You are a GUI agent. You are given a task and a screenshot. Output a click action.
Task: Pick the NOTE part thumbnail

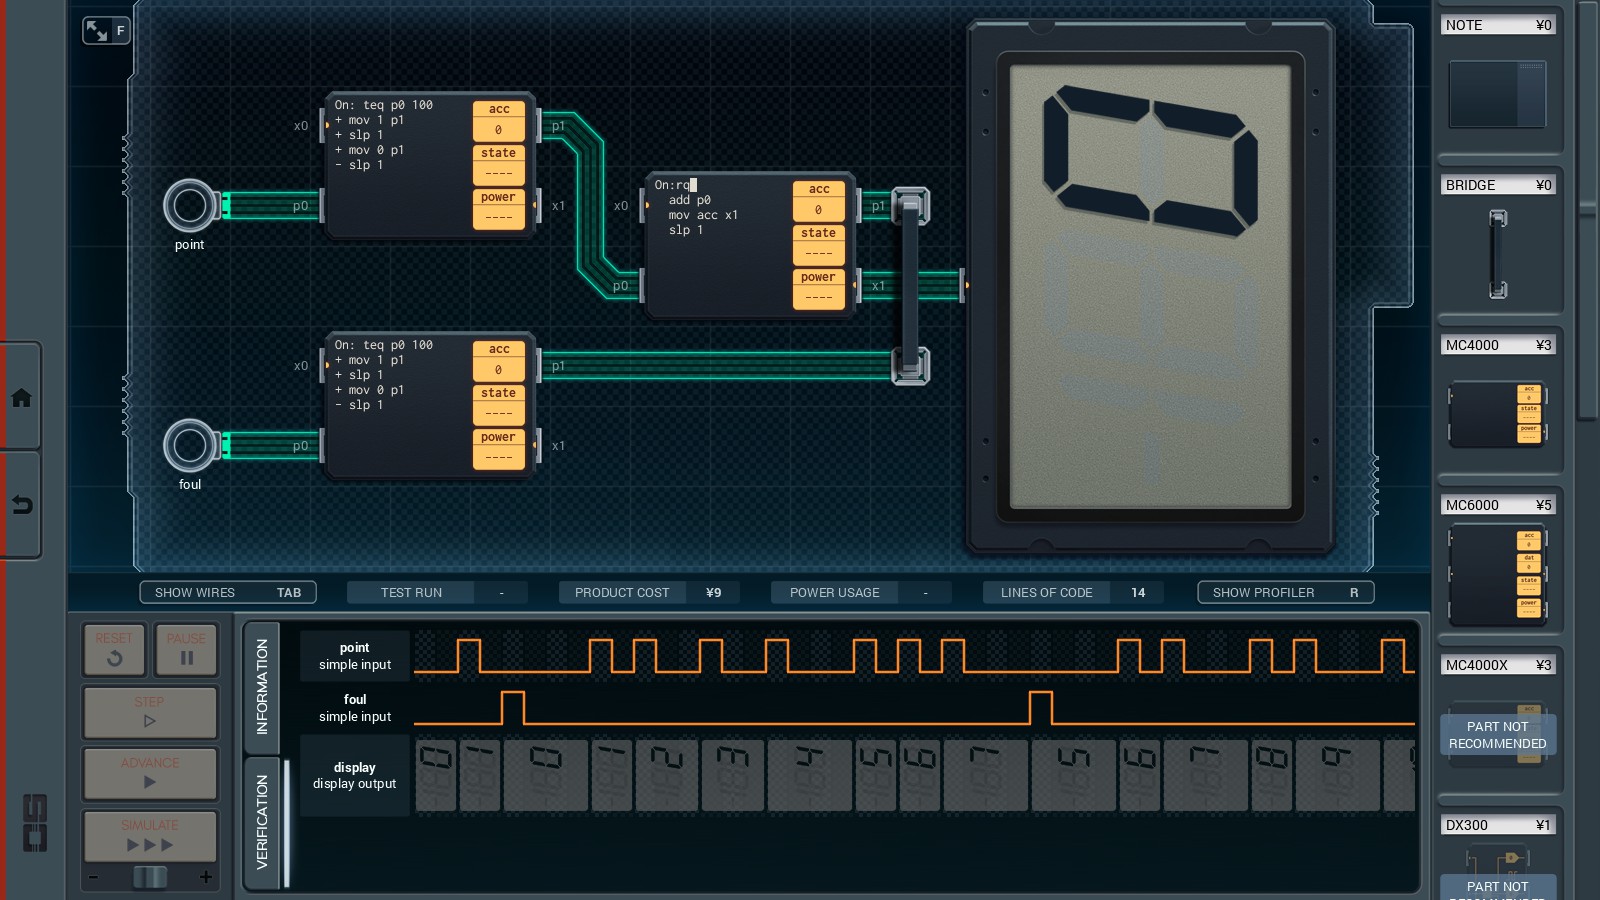[1497, 94]
